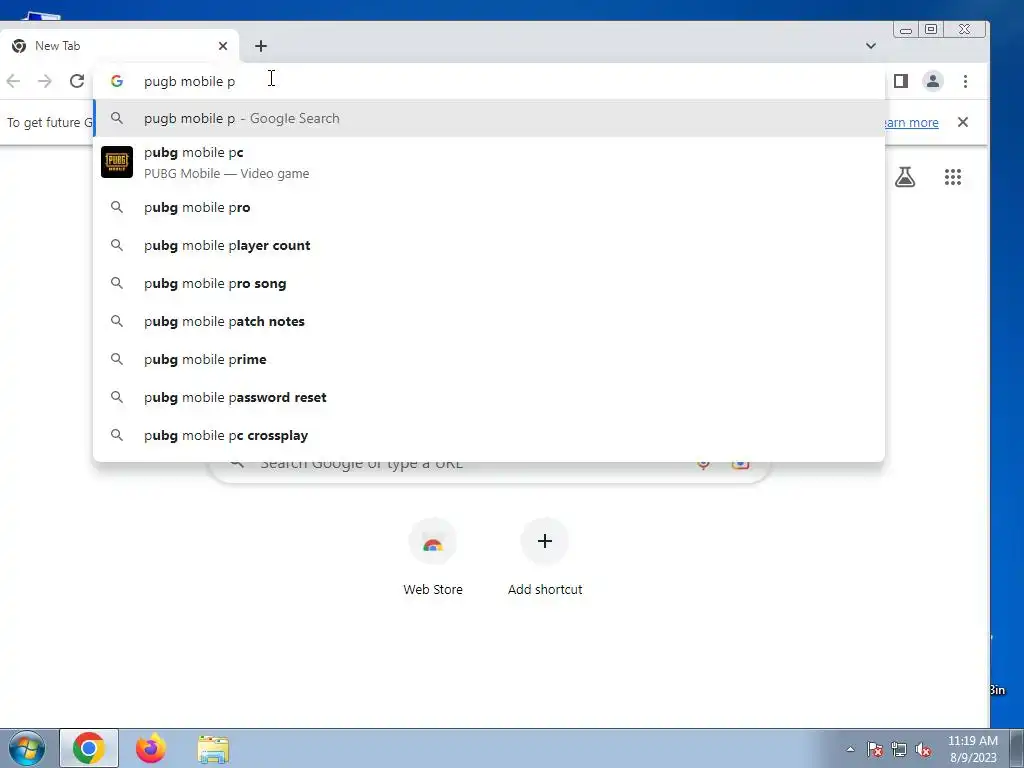
Task: Click the Add shortcut button
Action: pos(545,557)
